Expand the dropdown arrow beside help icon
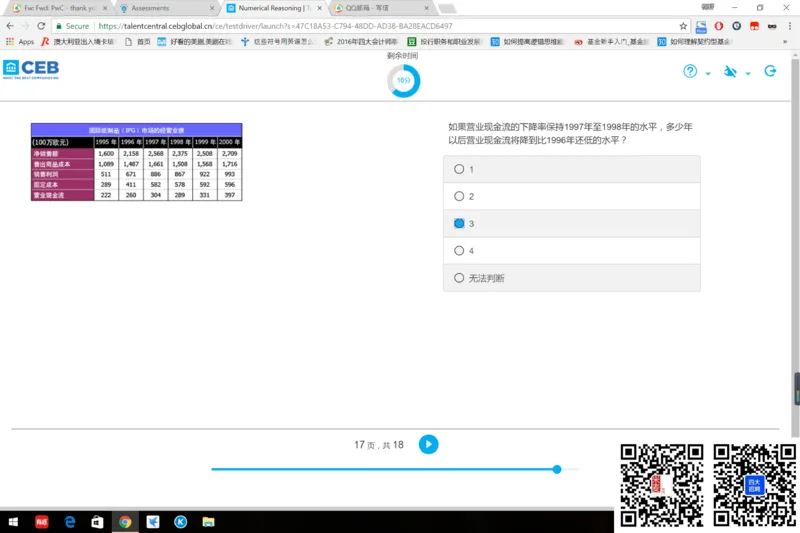 [708, 73]
